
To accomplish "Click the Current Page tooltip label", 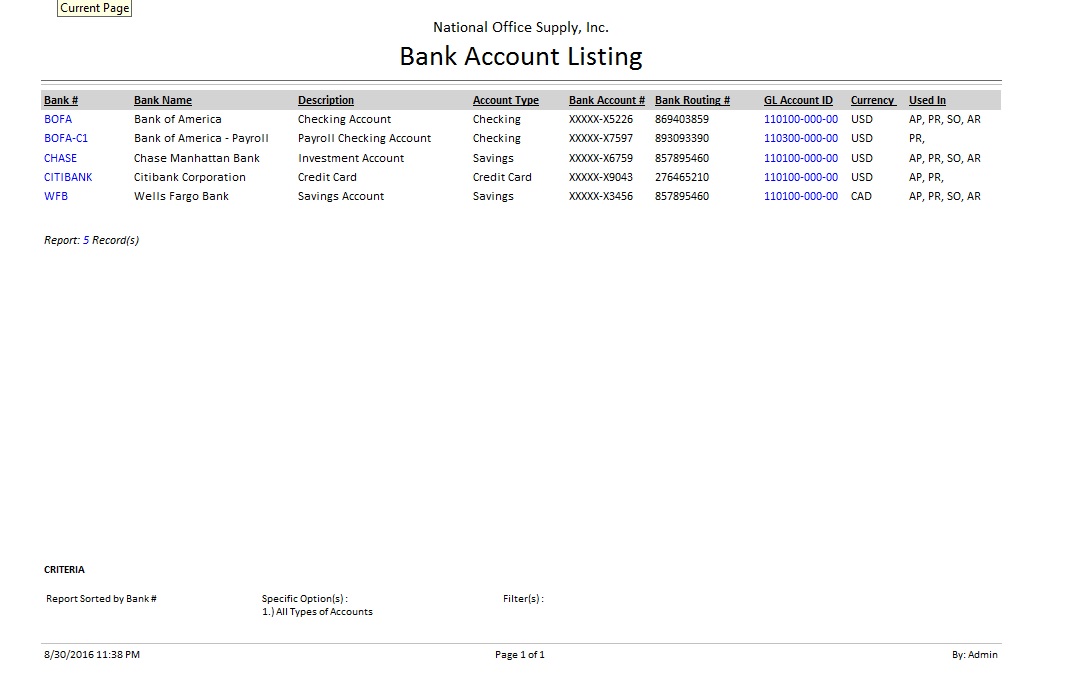I will (95, 8).
